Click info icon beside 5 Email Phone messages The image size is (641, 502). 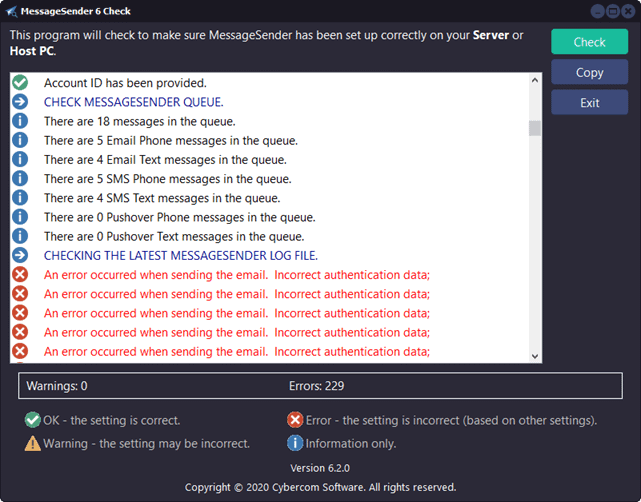20,140
